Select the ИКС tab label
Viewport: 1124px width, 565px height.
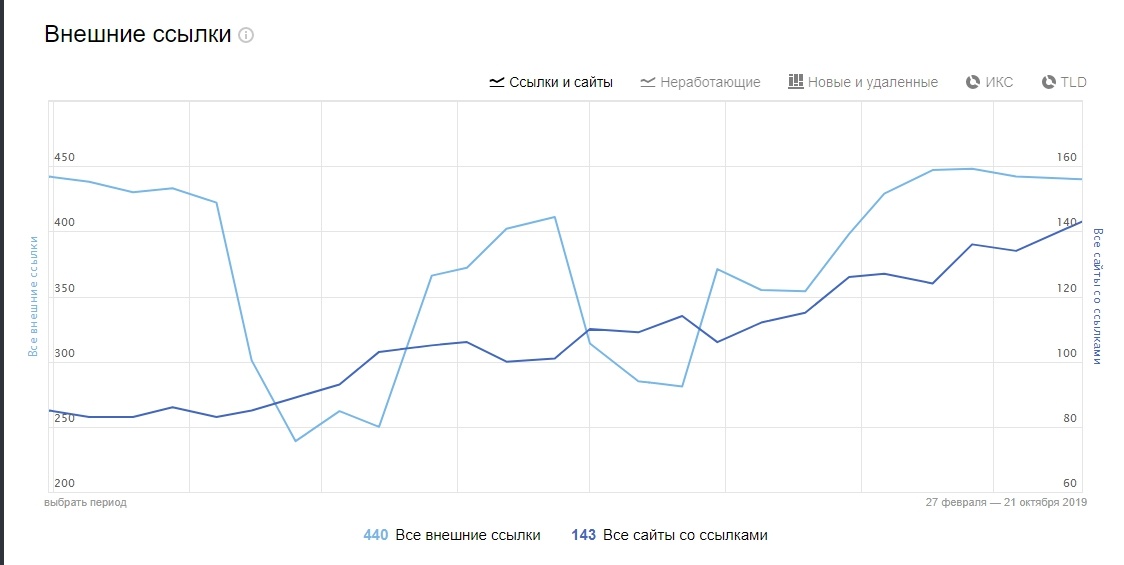pos(999,82)
